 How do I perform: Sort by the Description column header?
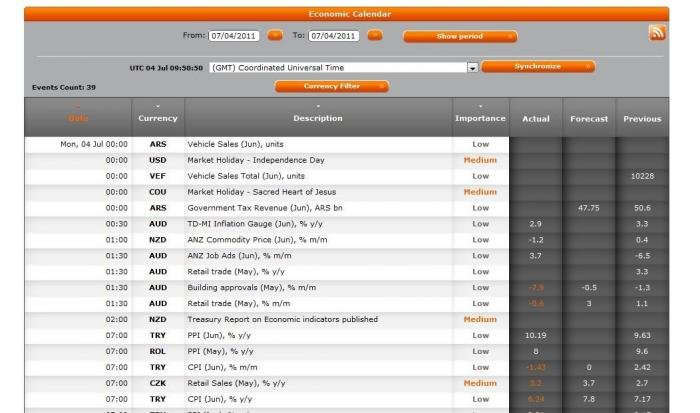pos(318,117)
